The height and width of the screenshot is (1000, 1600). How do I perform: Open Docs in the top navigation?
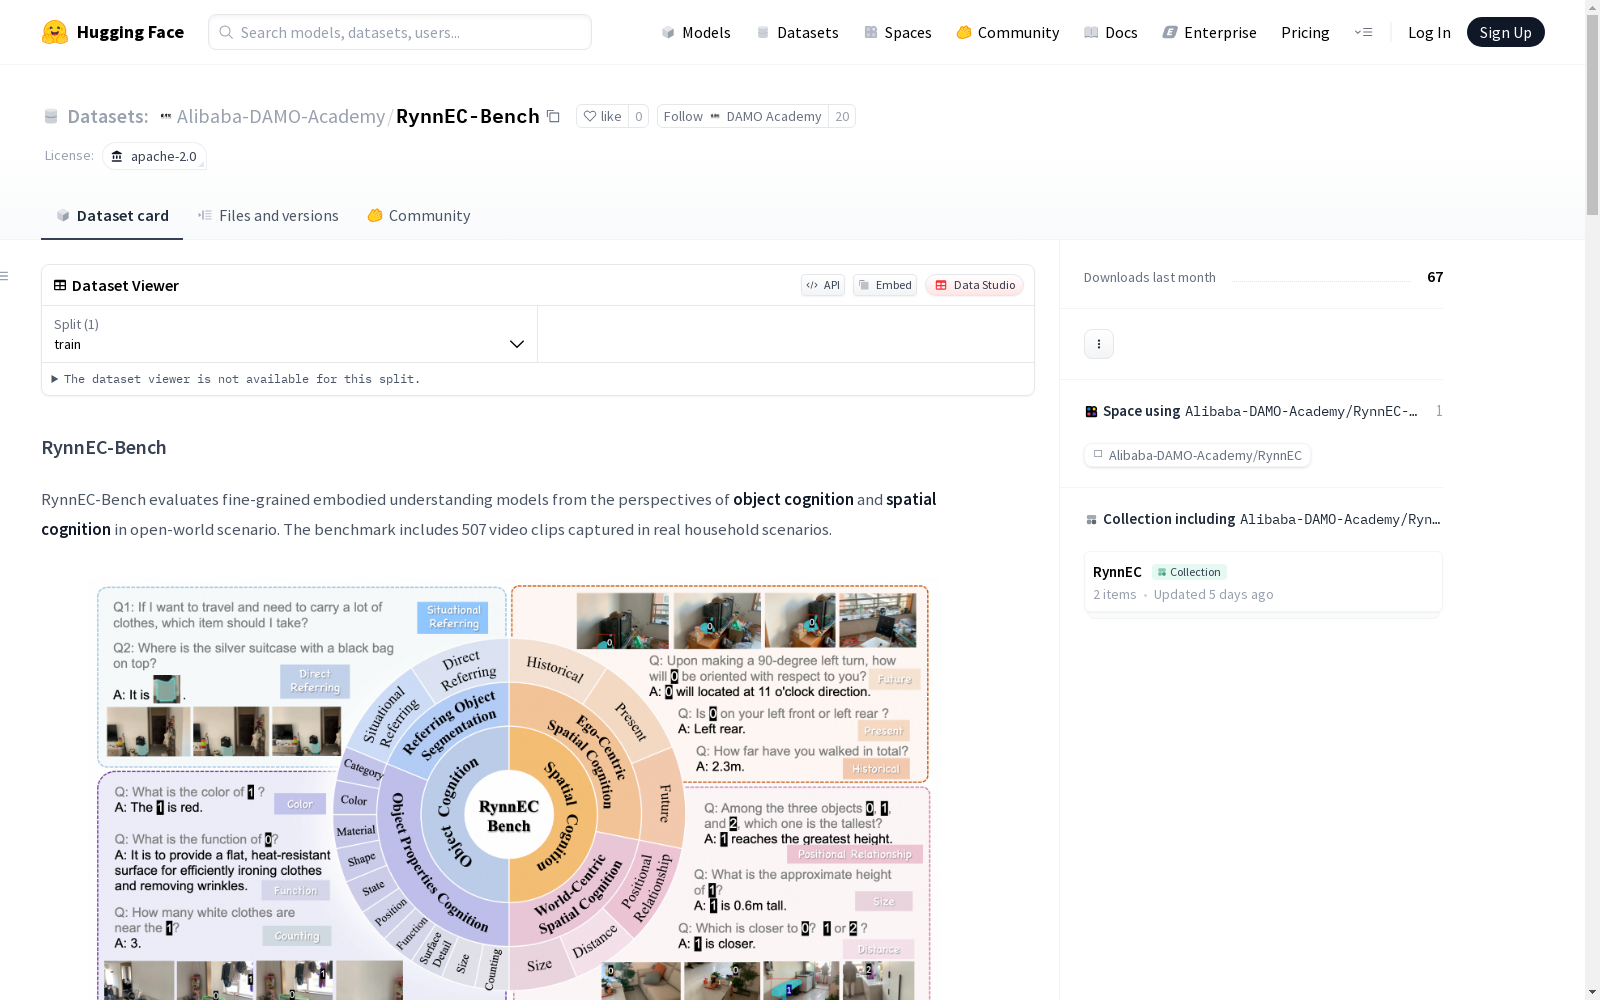click(x=1111, y=32)
